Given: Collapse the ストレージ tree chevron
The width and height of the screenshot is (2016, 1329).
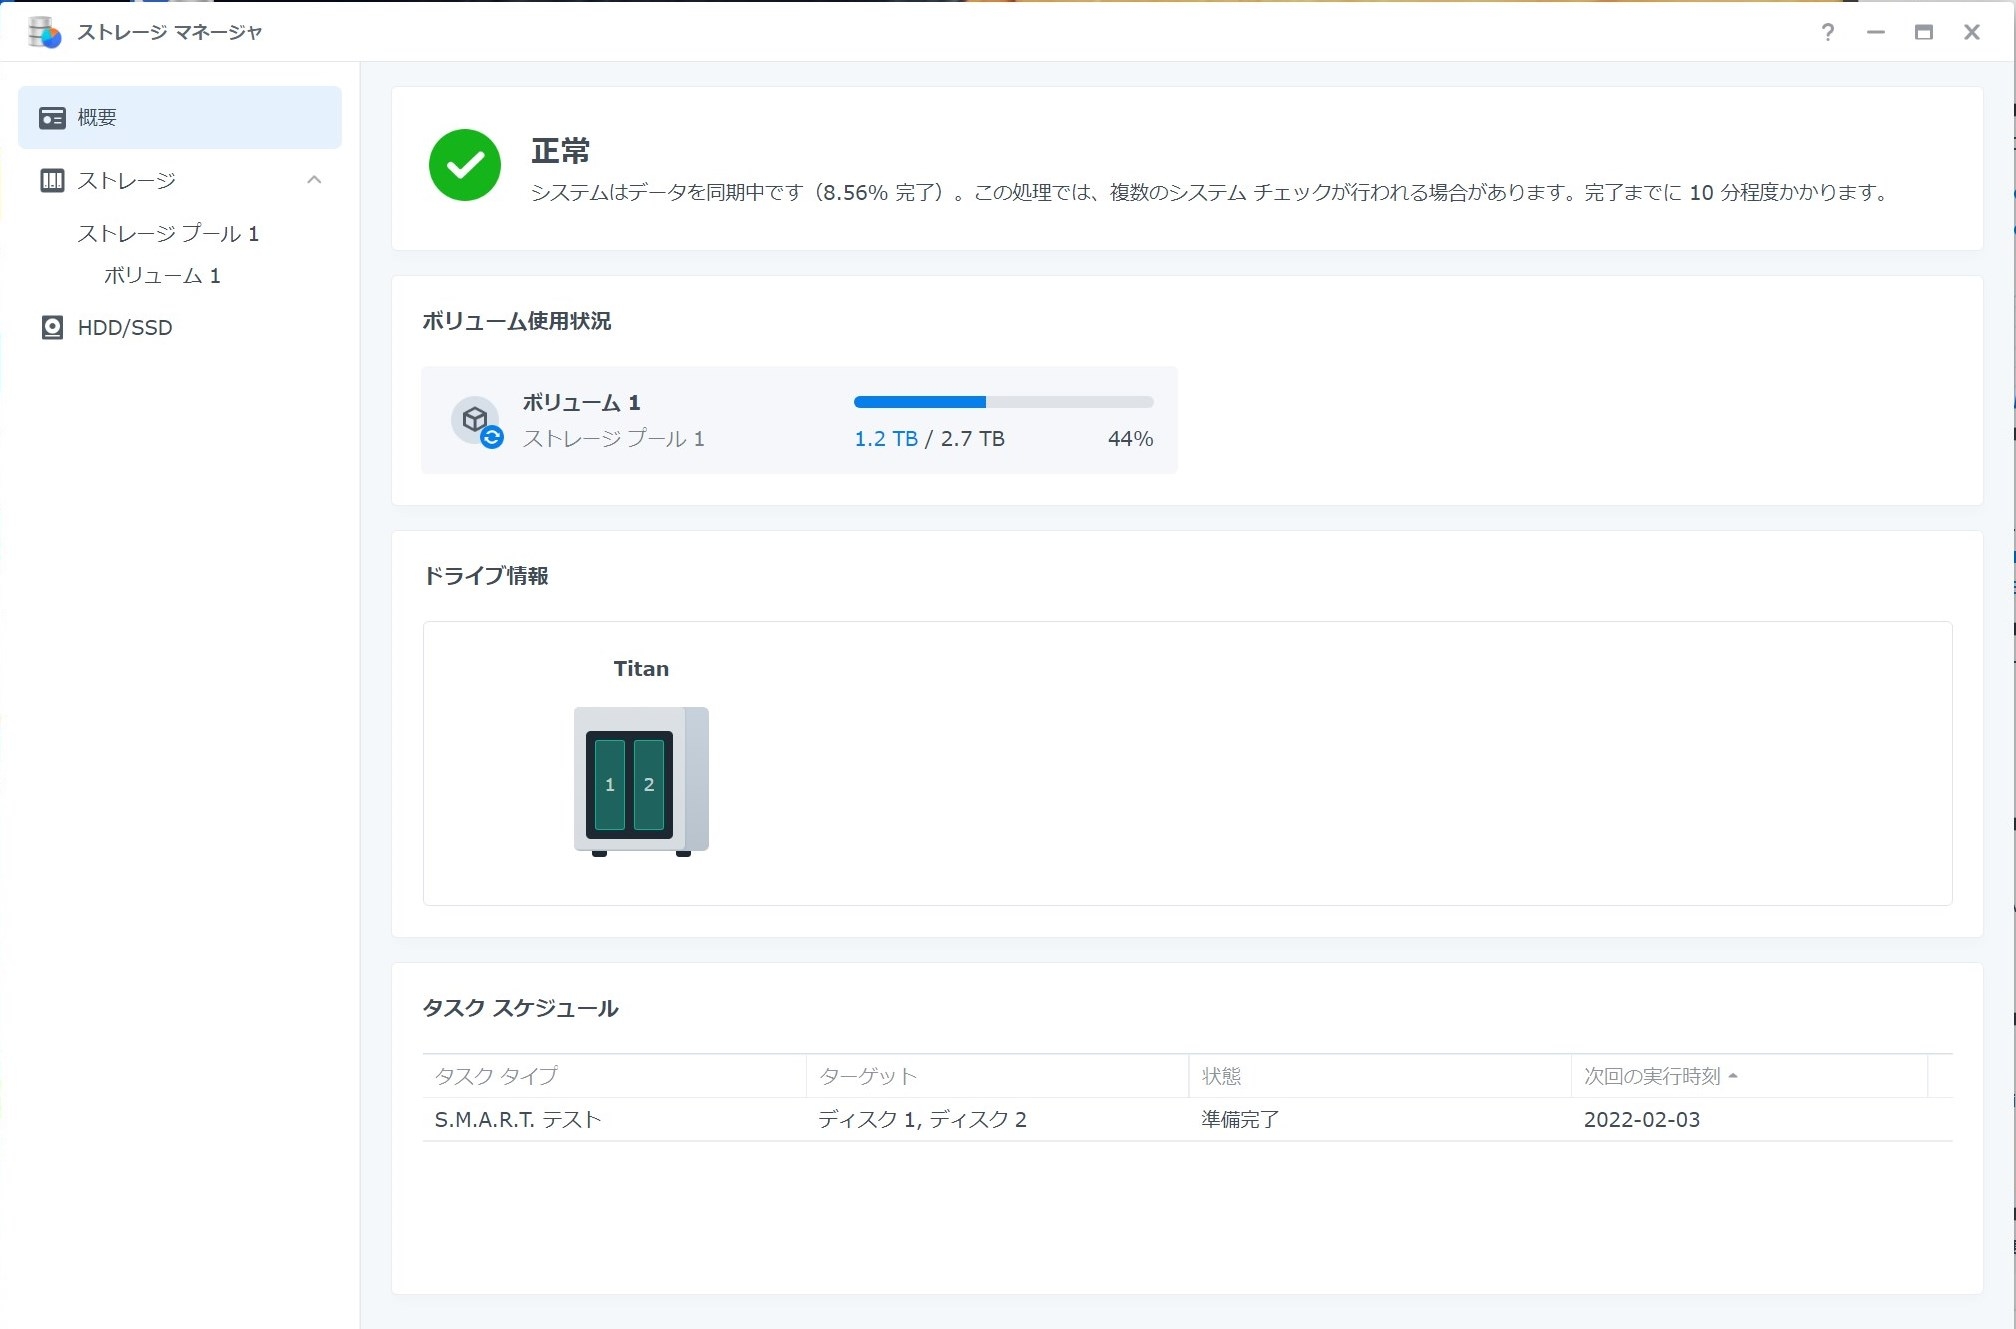Looking at the screenshot, I should (314, 180).
